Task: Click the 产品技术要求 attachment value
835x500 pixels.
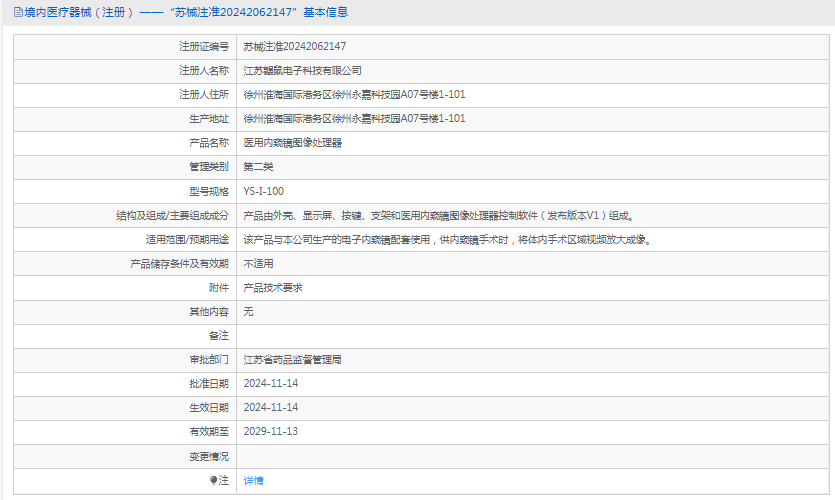Action: pyautogui.click(x=273, y=288)
